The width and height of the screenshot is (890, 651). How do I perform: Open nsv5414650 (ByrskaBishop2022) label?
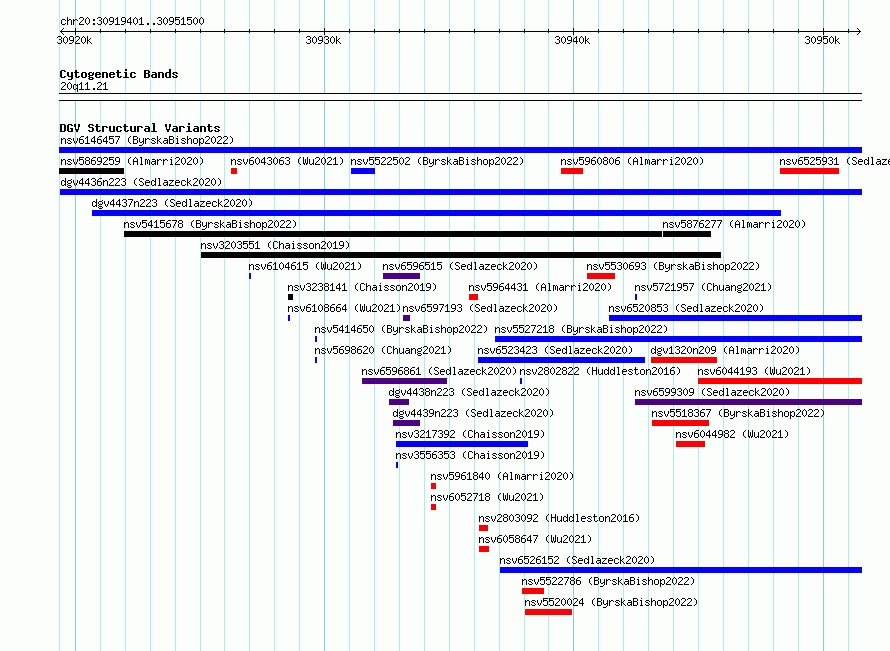401,329
